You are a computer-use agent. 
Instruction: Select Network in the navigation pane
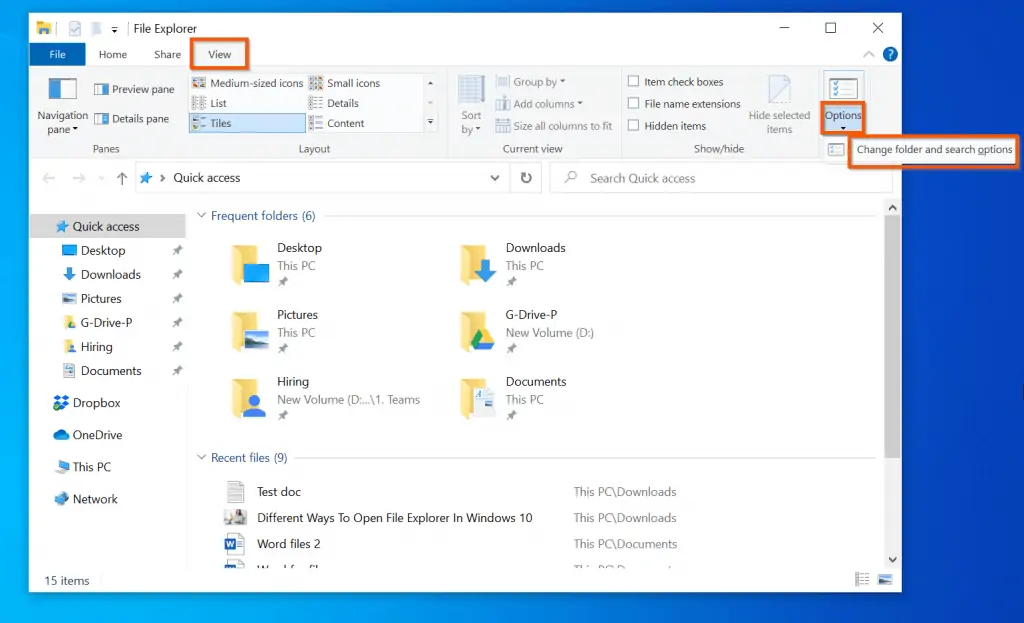(x=86, y=499)
